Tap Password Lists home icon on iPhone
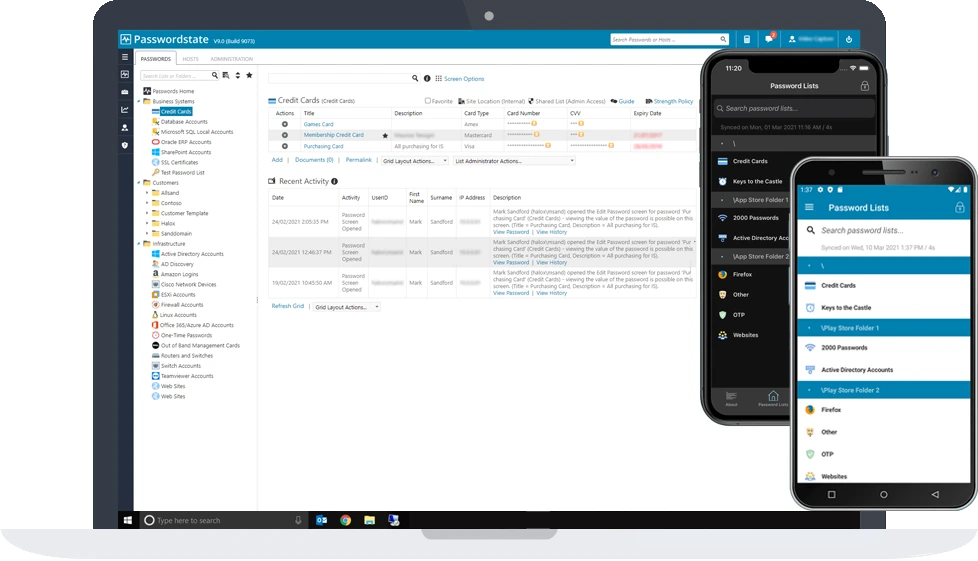Screen dimensions: 978x561 773,398
